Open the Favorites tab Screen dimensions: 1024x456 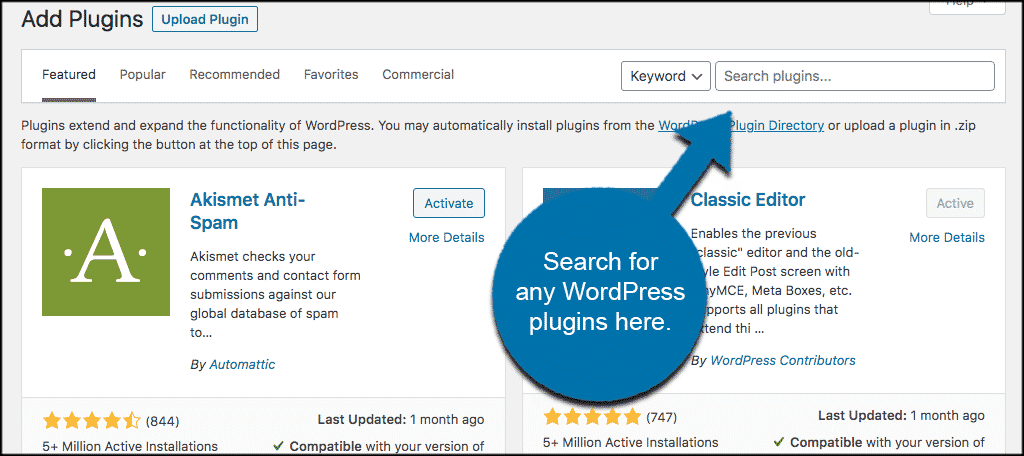click(331, 74)
